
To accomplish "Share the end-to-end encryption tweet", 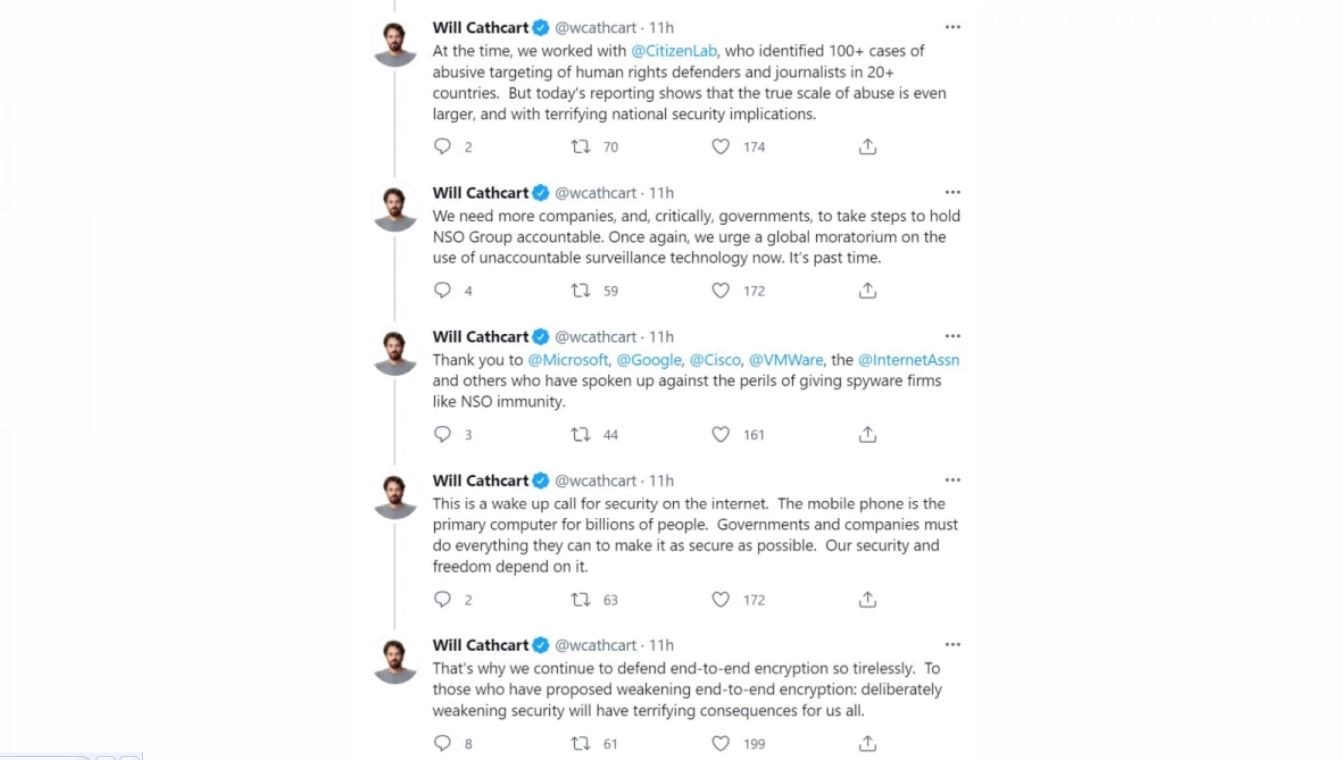I will click(867, 744).
